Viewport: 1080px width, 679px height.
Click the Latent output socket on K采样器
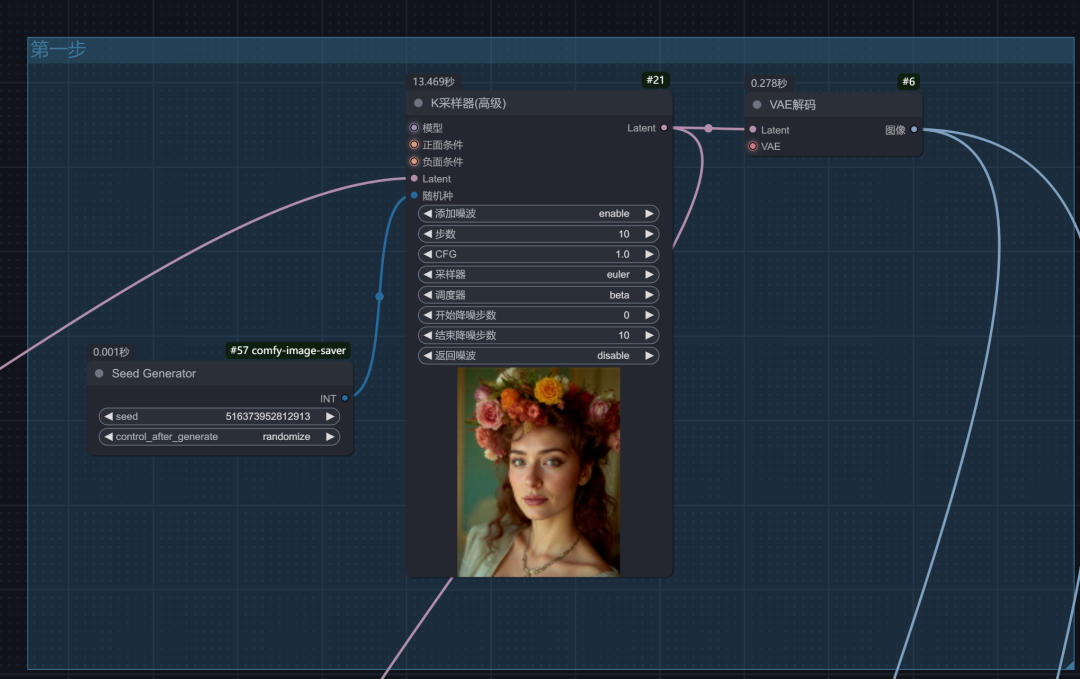tap(664, 127)
